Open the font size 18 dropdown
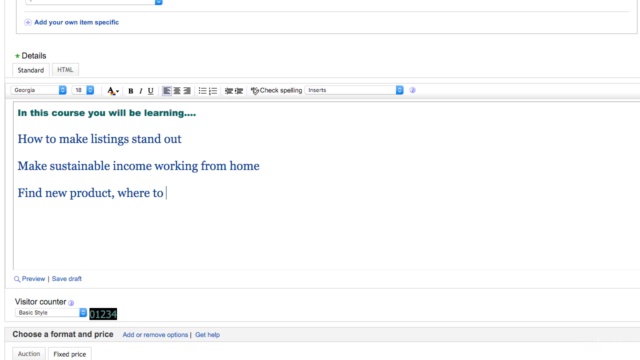 coord(83,90)
